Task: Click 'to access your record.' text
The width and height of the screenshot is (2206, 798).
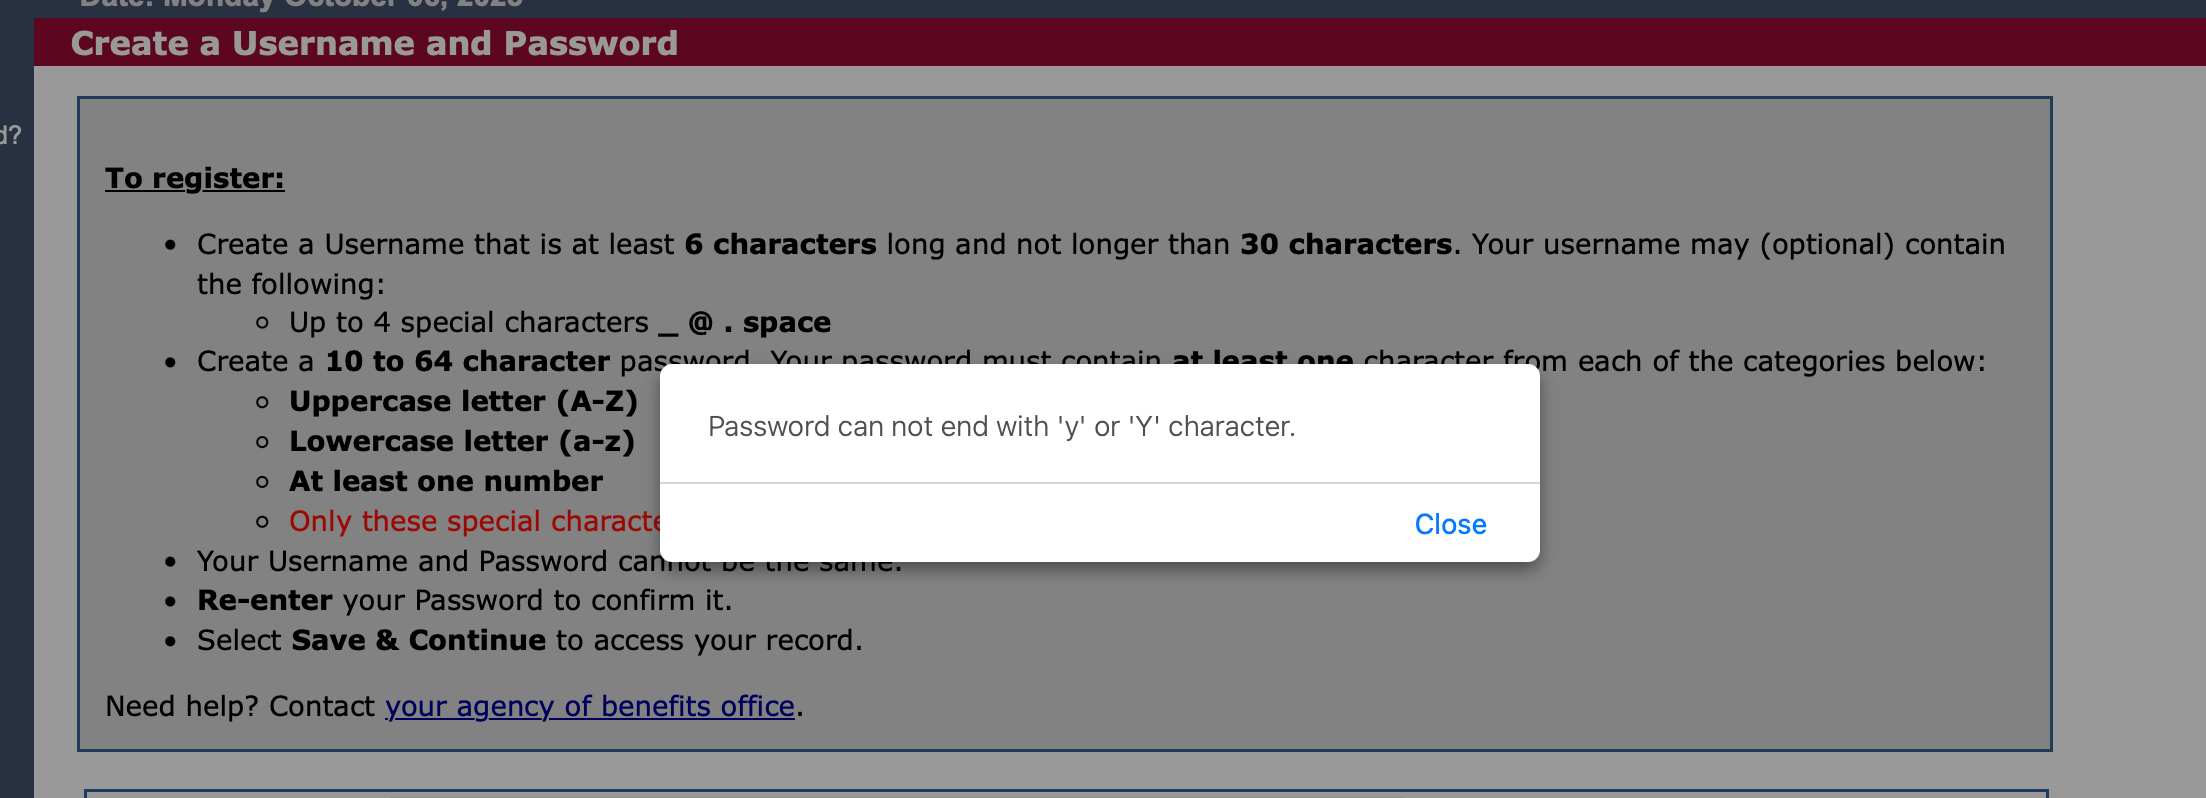Action: (708, 640)
